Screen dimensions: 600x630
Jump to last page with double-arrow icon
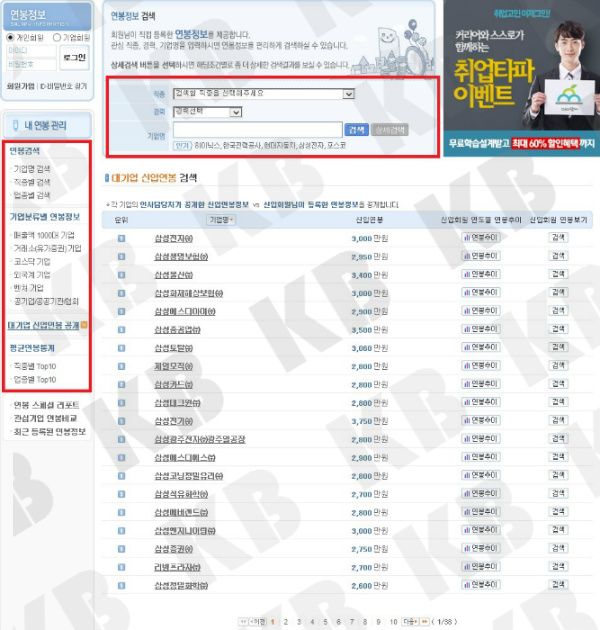(x=424, y=622)
